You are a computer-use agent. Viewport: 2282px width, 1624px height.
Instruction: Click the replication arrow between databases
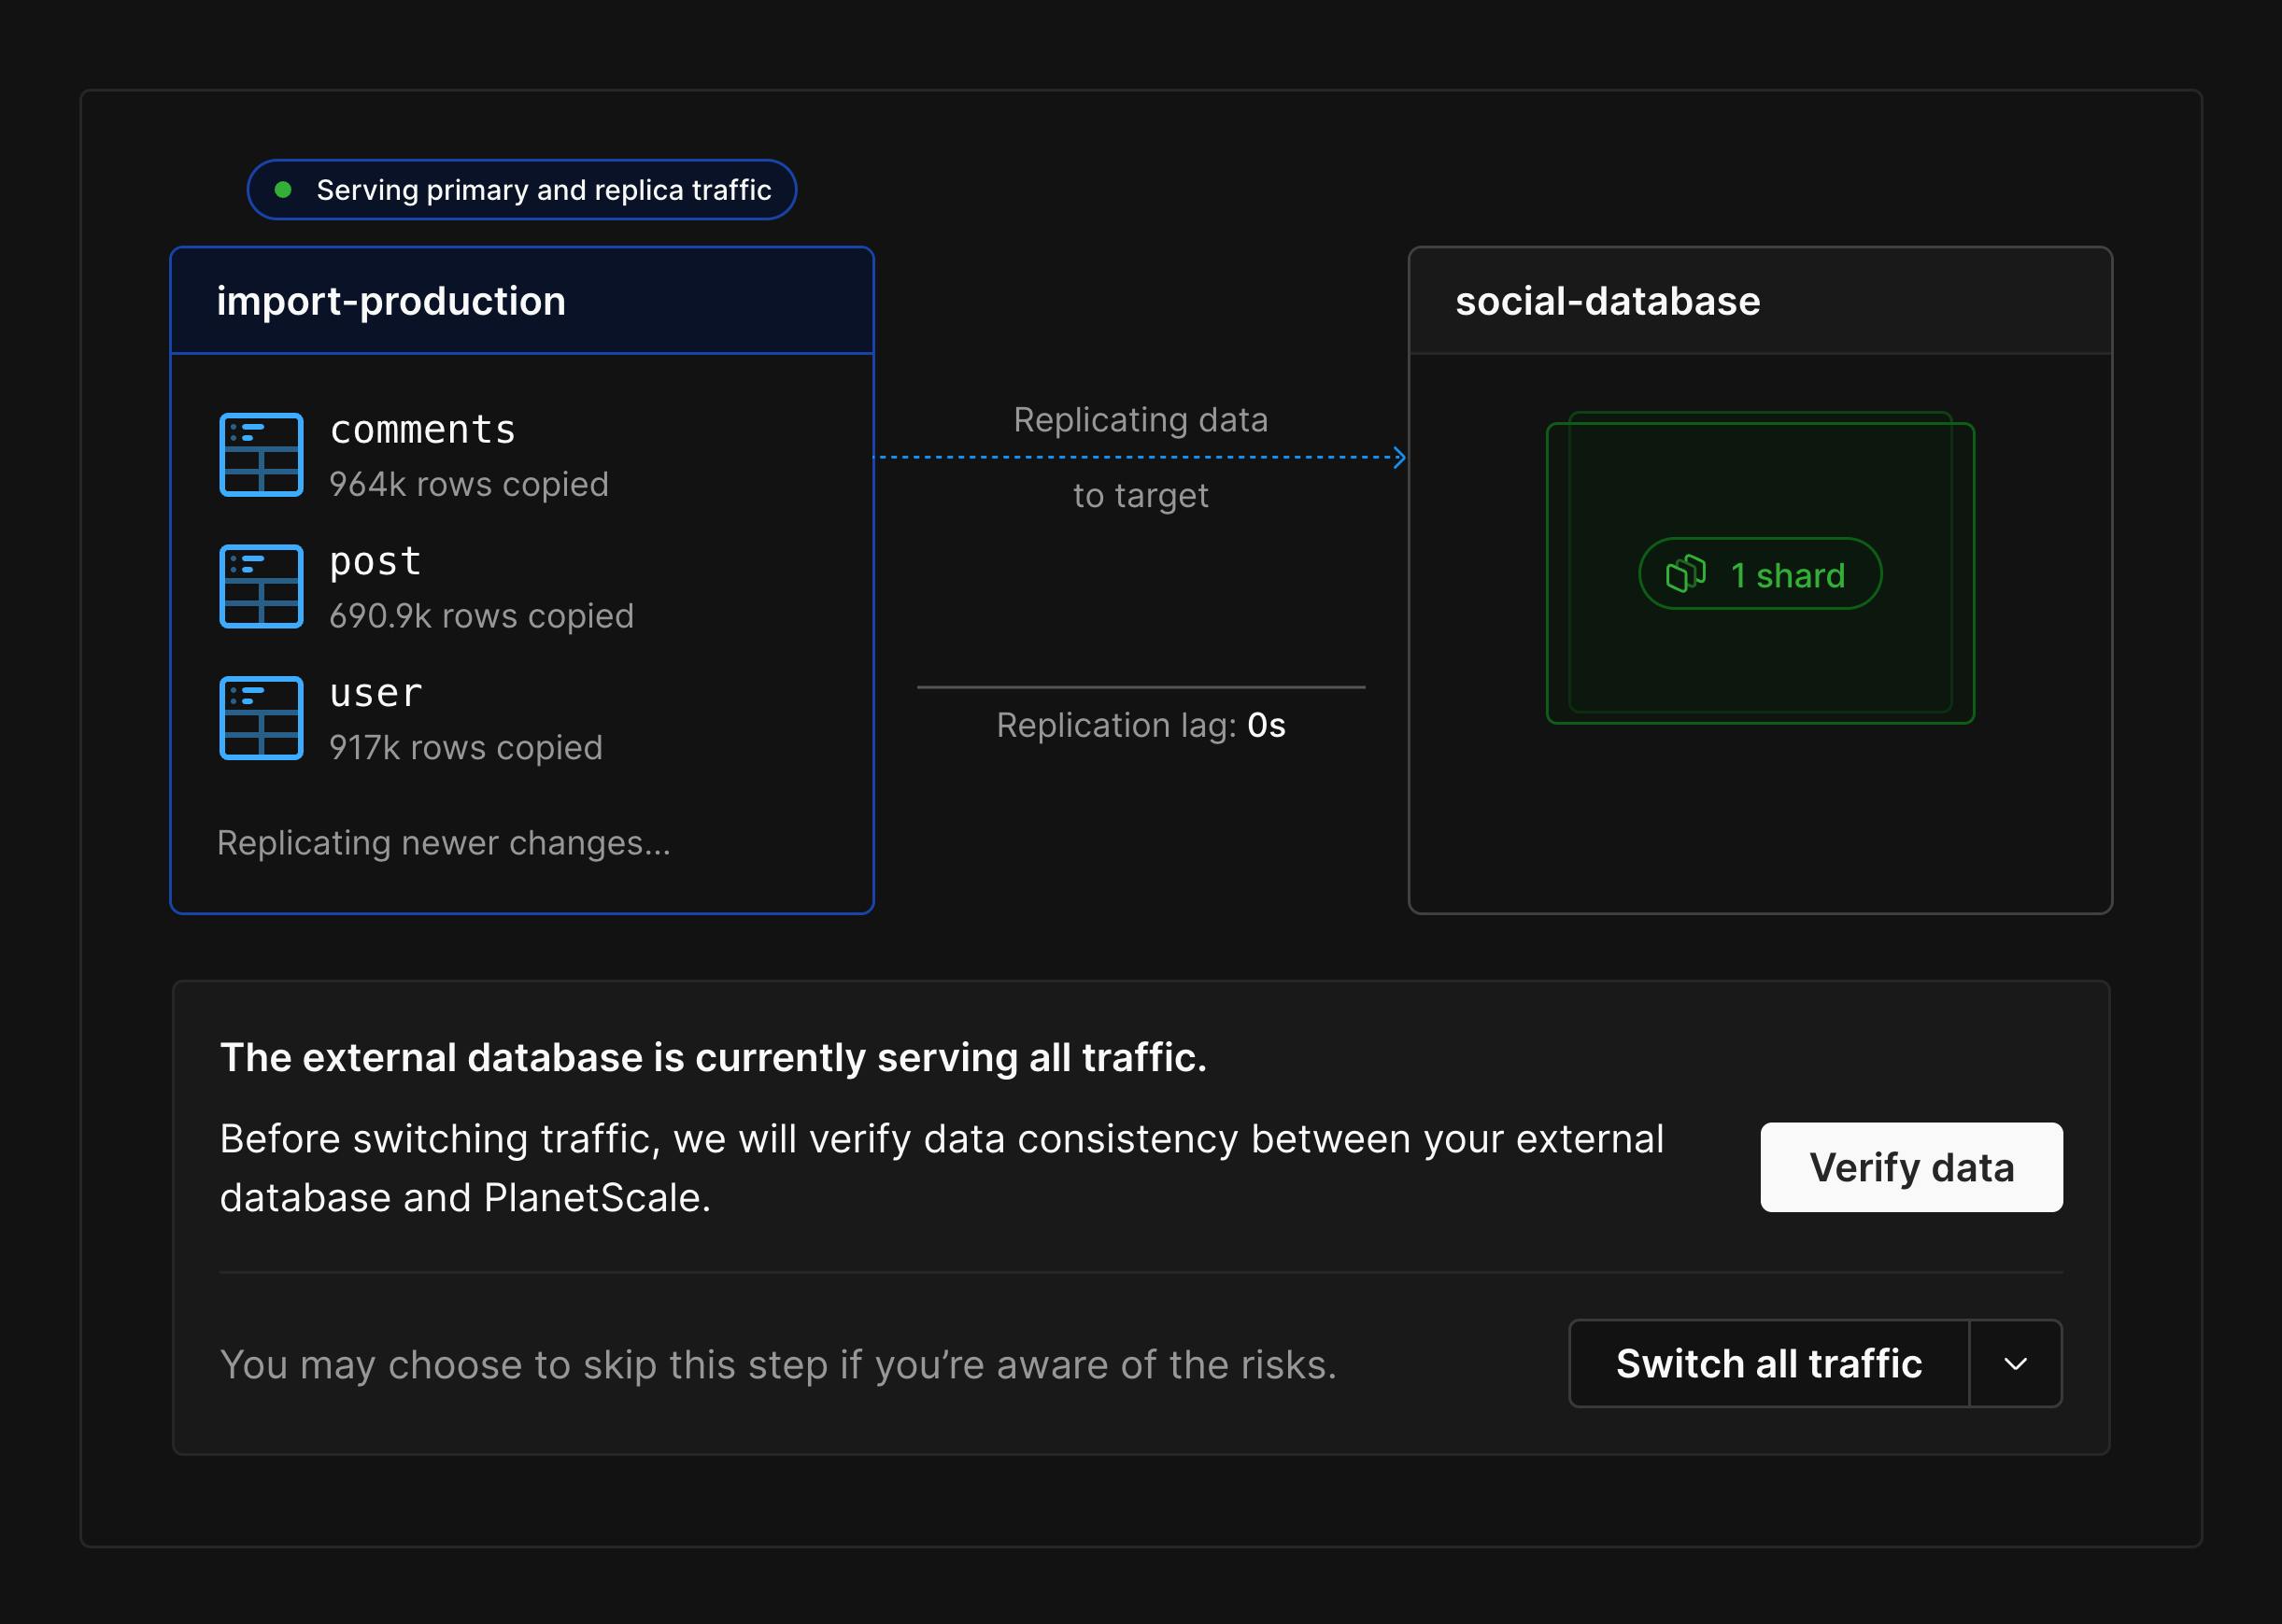click(1140, 458)
